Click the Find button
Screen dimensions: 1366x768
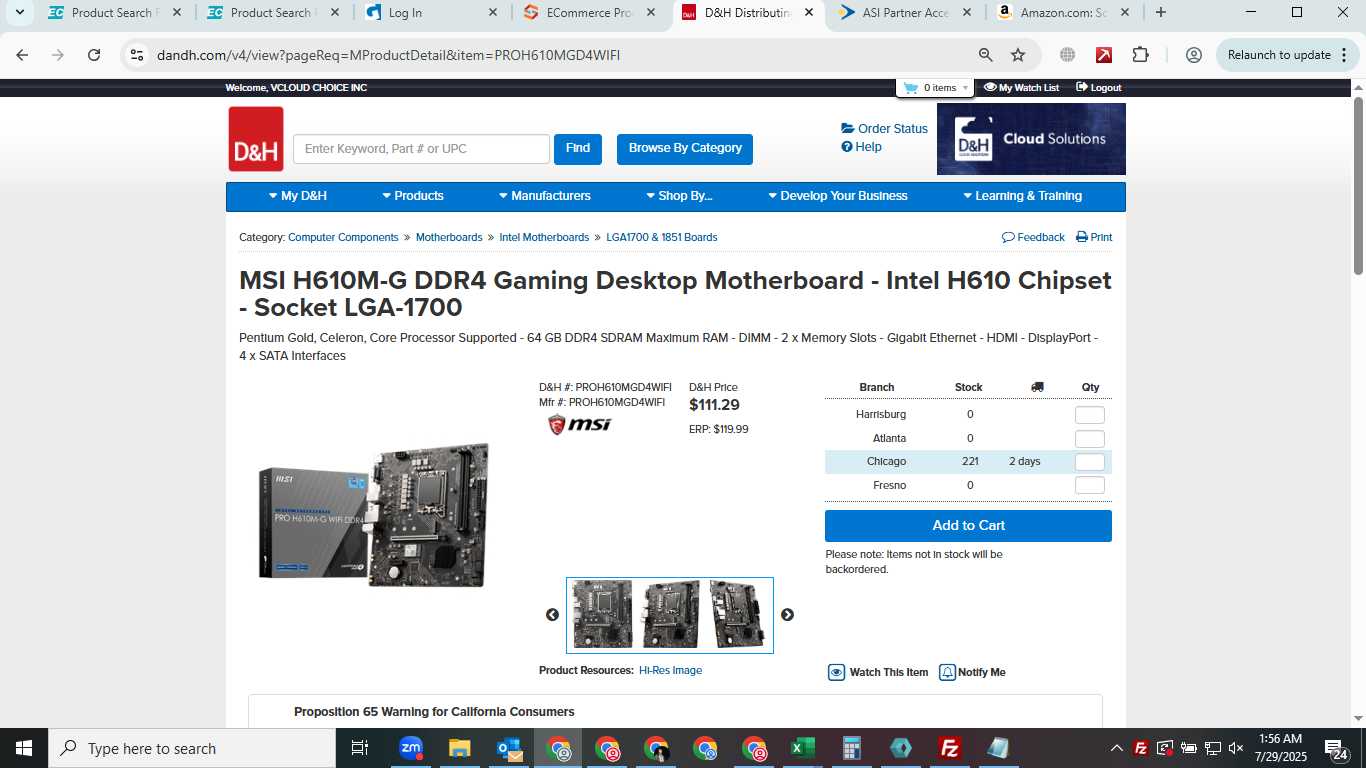tap(578, 149)
